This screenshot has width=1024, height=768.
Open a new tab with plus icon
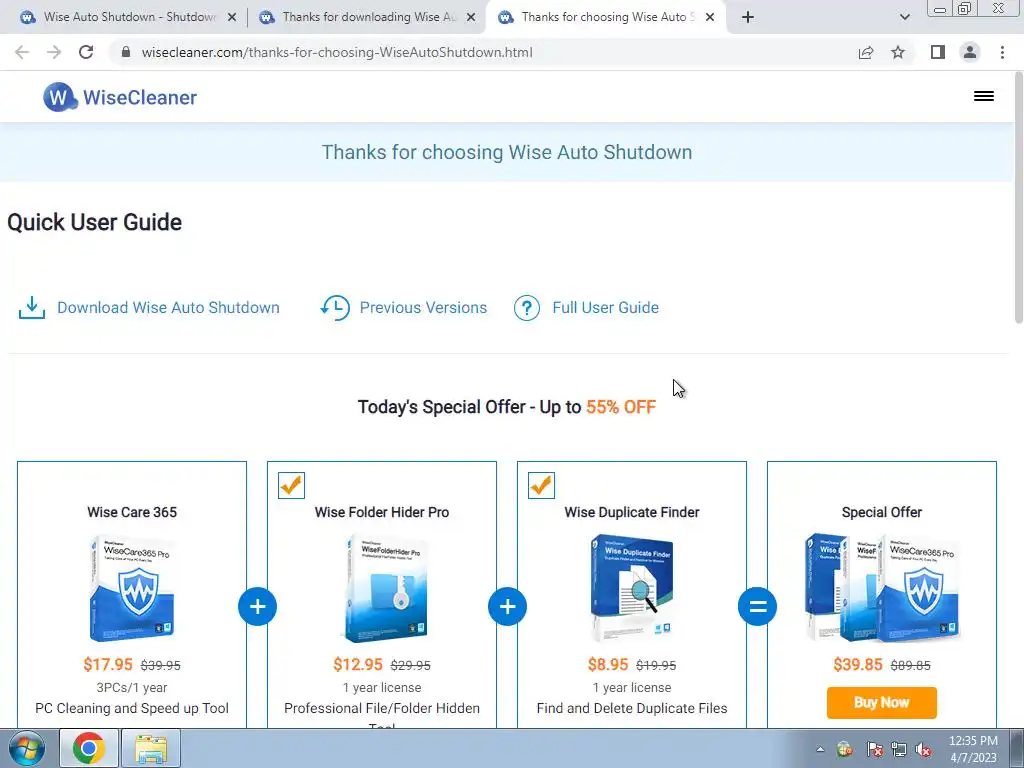coord(748,18)
